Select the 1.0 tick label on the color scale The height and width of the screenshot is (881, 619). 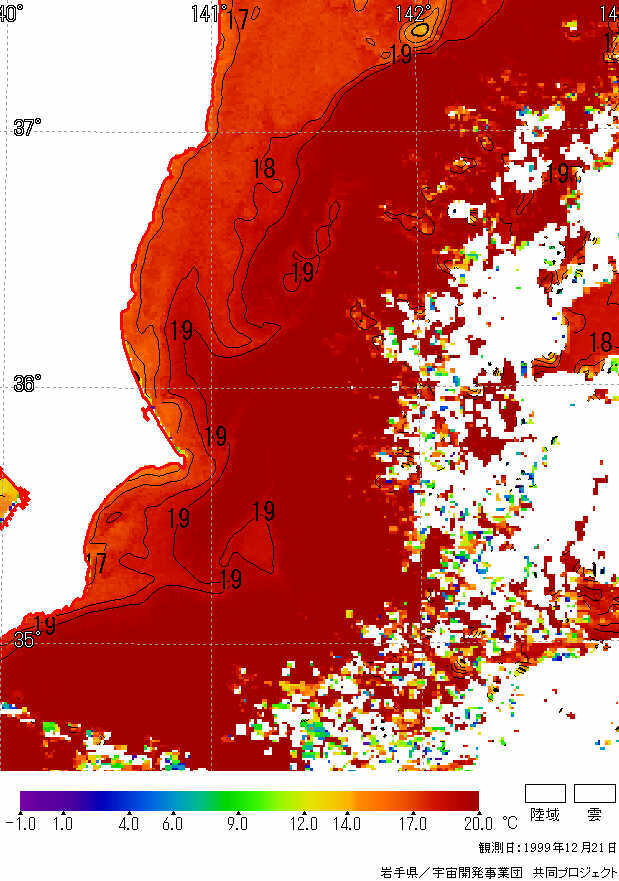click(x=63, y=824)
